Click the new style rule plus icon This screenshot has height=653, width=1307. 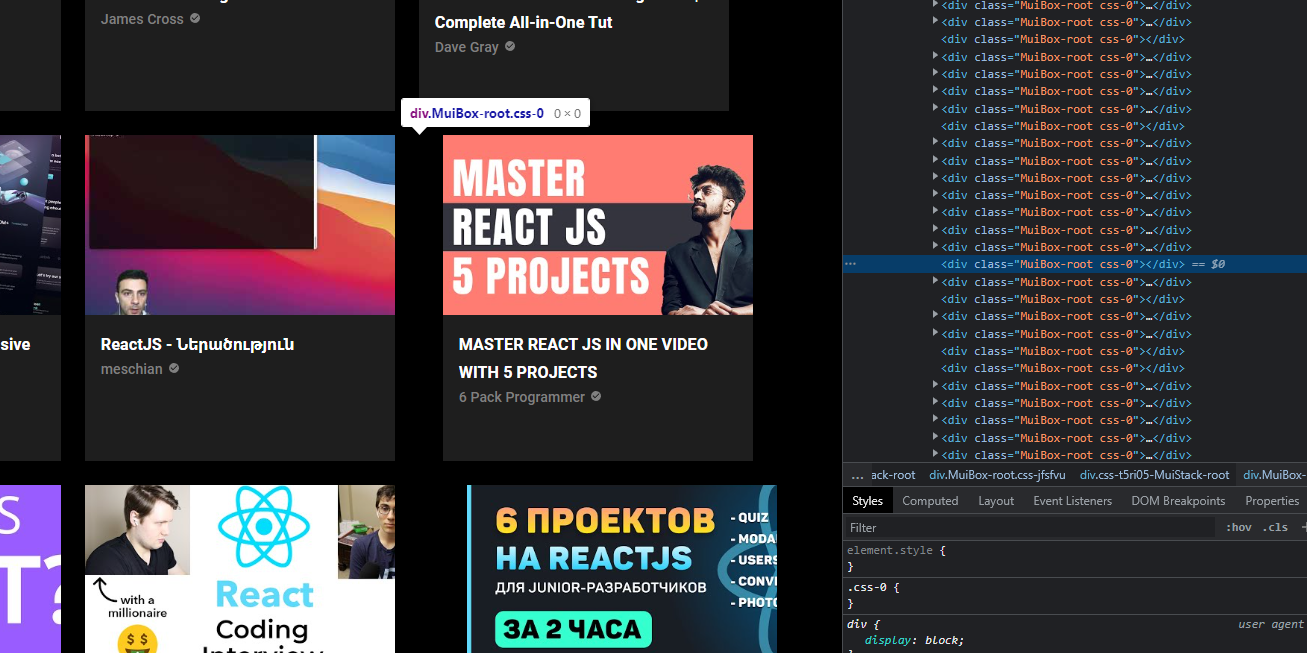(1301, 527)
